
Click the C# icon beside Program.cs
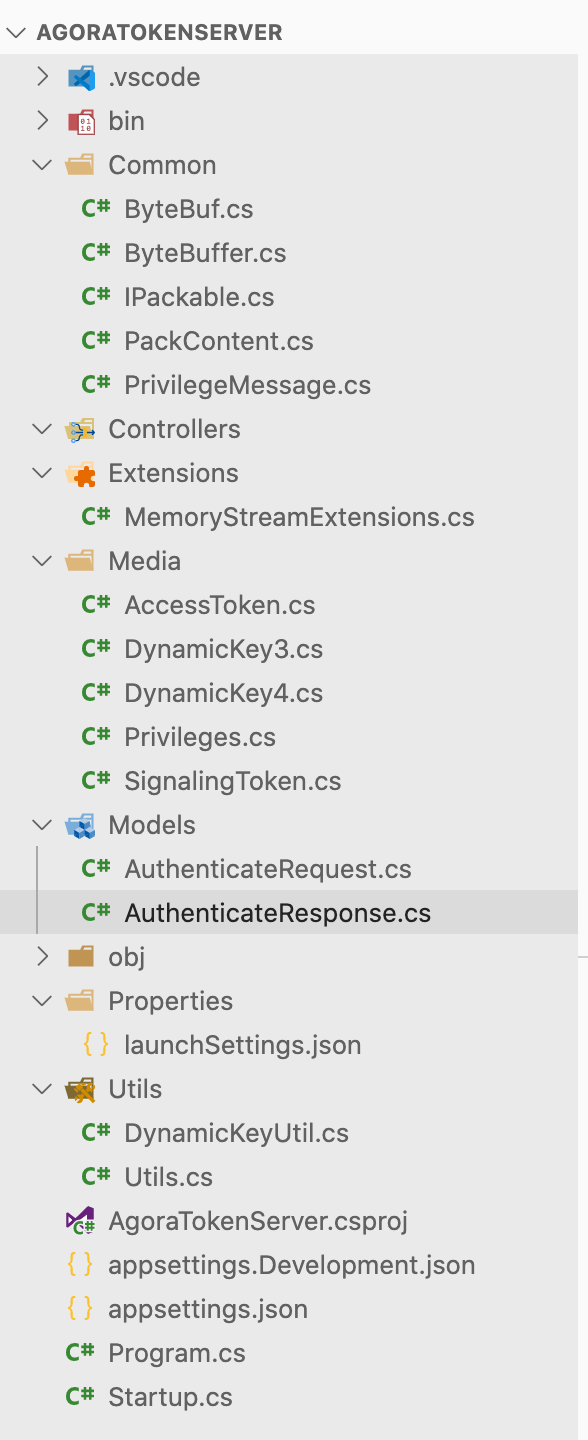80,1353
